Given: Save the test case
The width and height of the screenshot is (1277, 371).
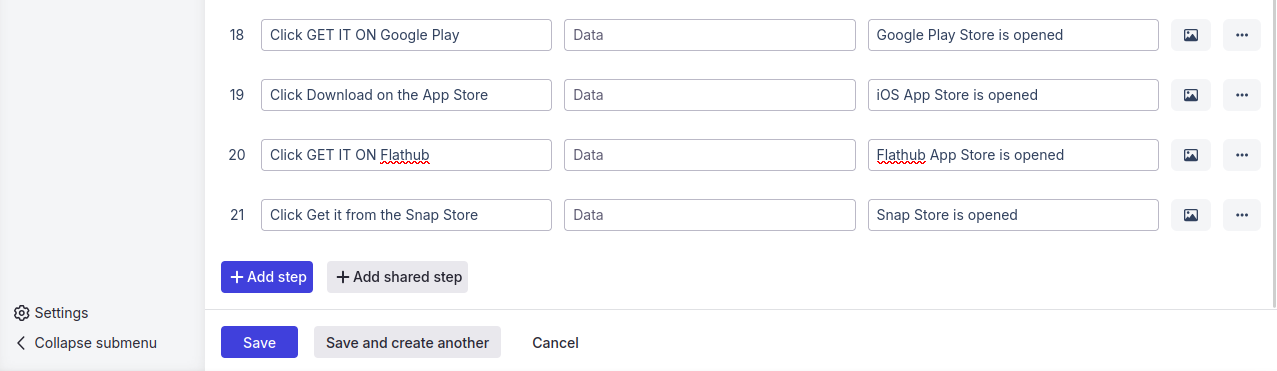Looking at the screenshot, I should (x=259, y=342).
